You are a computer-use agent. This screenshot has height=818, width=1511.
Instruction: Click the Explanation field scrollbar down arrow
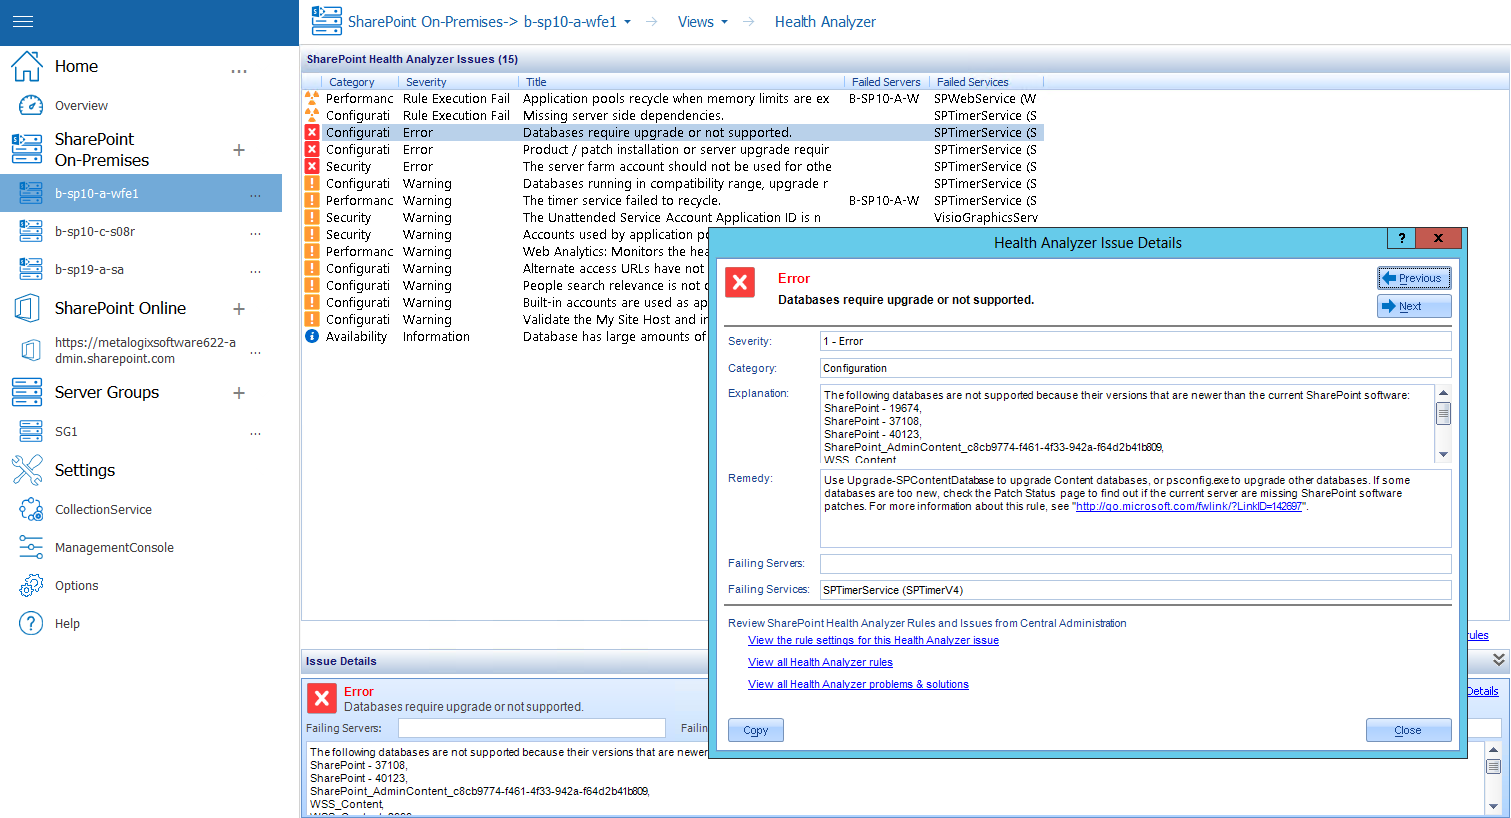pyautogui.click(x=1443, y=454)
